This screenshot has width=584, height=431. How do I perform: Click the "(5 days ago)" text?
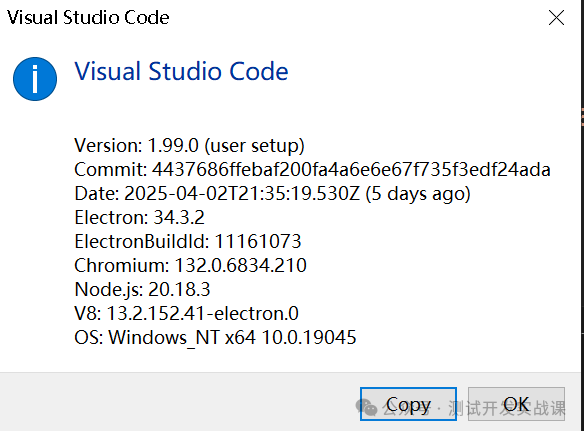point(418,194)
